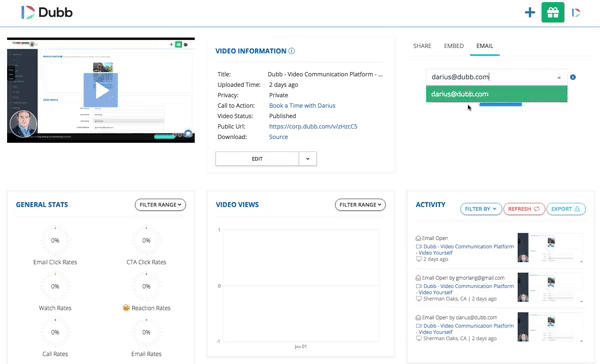The height and width of the screenshot is (364, 600).
Task: Click the Email Rates gauge
Action: tap(146, 332)
